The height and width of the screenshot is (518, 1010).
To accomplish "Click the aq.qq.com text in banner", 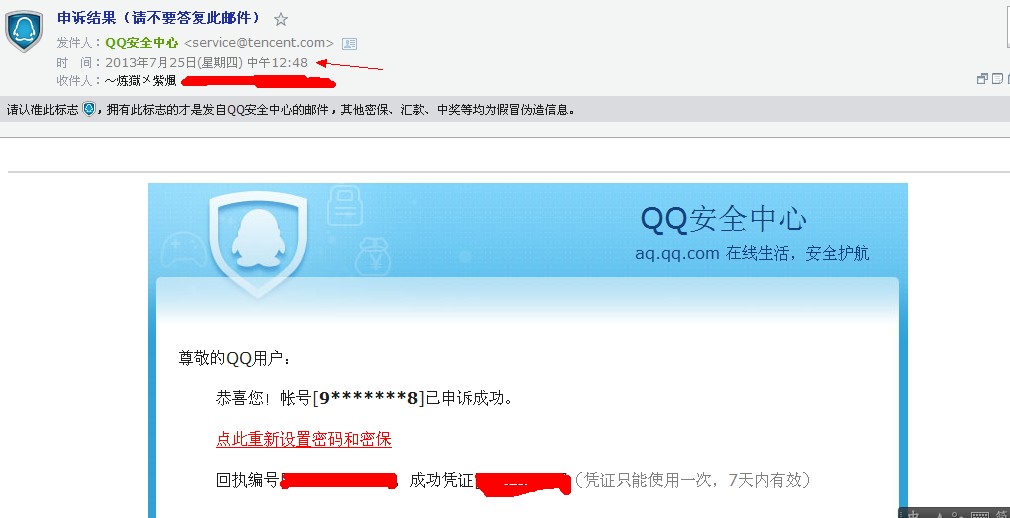I will point(677,253).
